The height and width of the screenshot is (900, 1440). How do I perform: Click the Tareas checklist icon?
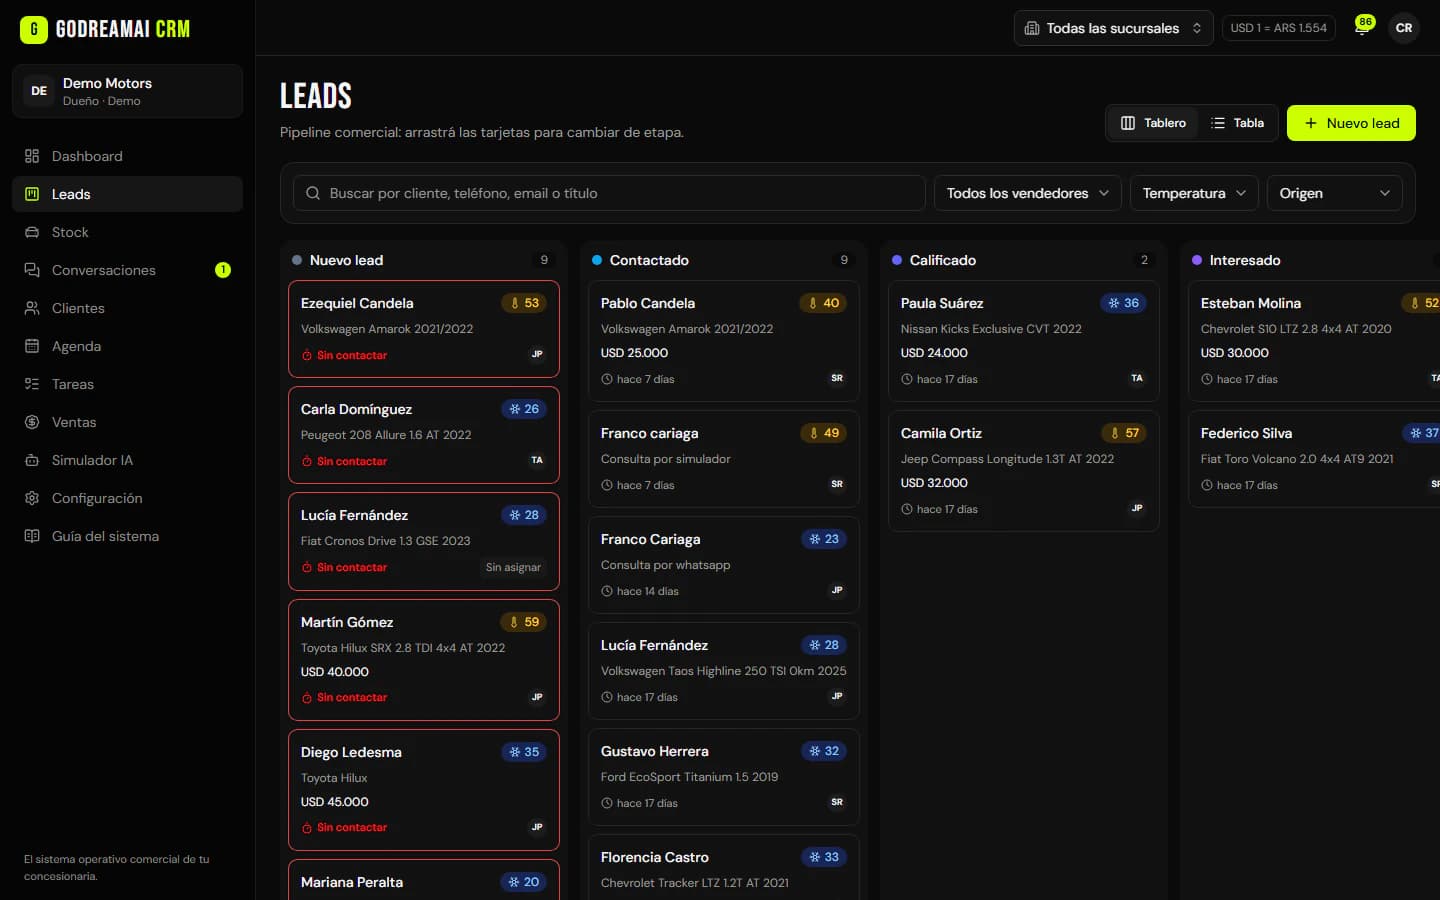(x=32, y=384)
